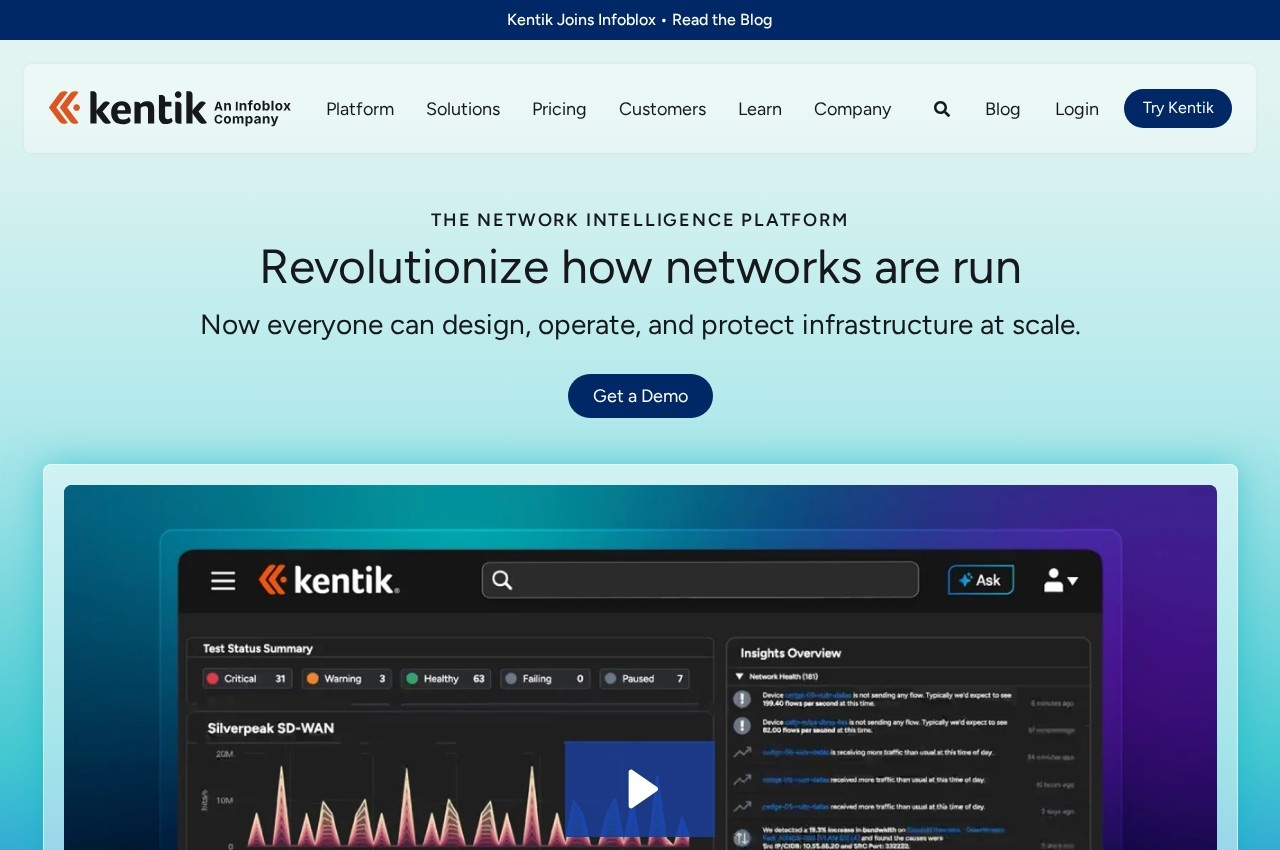This screenshot has height=850, width=1280.
Task: Click the Test Status Summary heading
Action: [258, 648]
